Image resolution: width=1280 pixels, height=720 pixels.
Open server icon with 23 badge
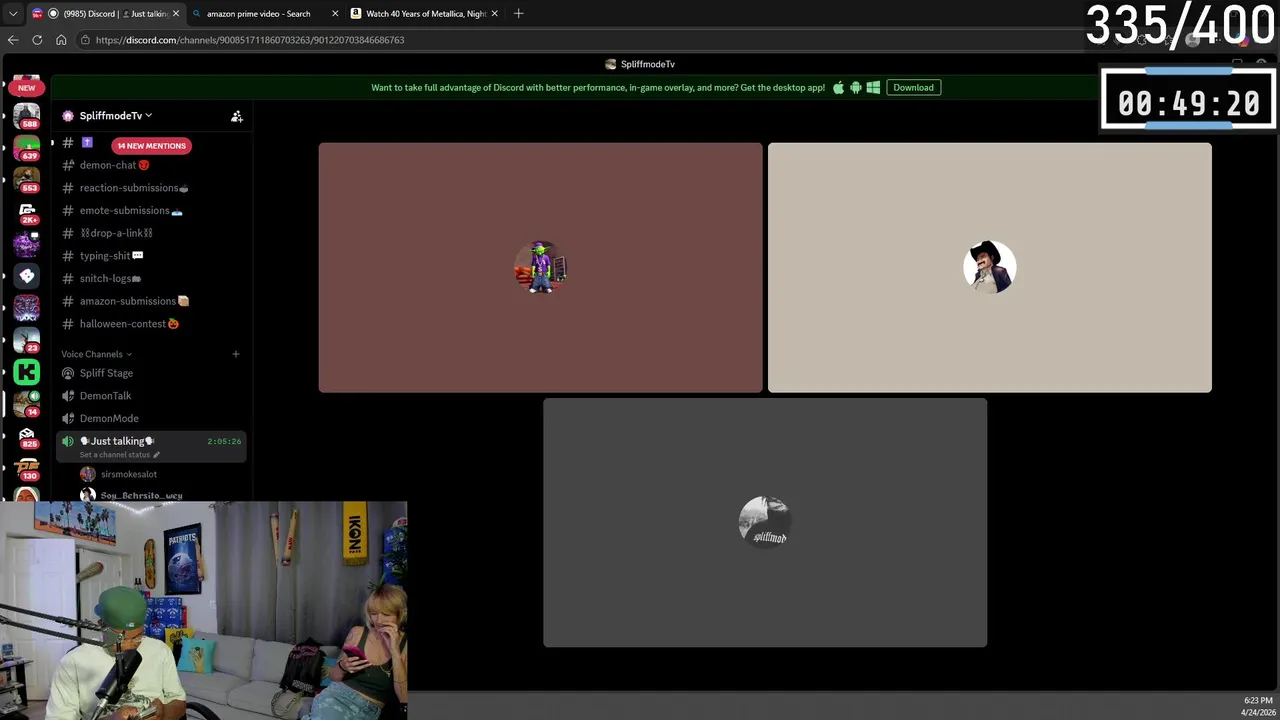27,340
